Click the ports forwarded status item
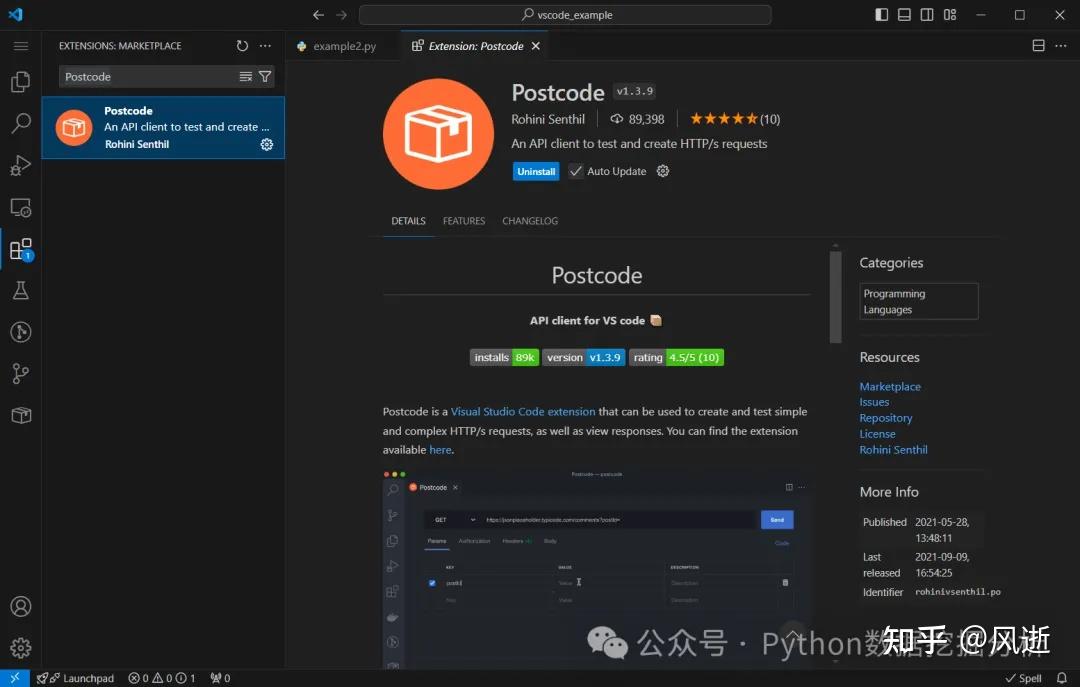Image resolution: width=1080 pixels, height=687 pixels. (x=220, y=678)
